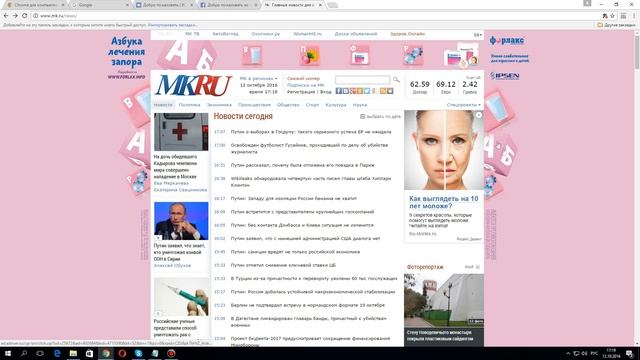
Task: Open the 'Культура' section
Action: tap(336, 105)
